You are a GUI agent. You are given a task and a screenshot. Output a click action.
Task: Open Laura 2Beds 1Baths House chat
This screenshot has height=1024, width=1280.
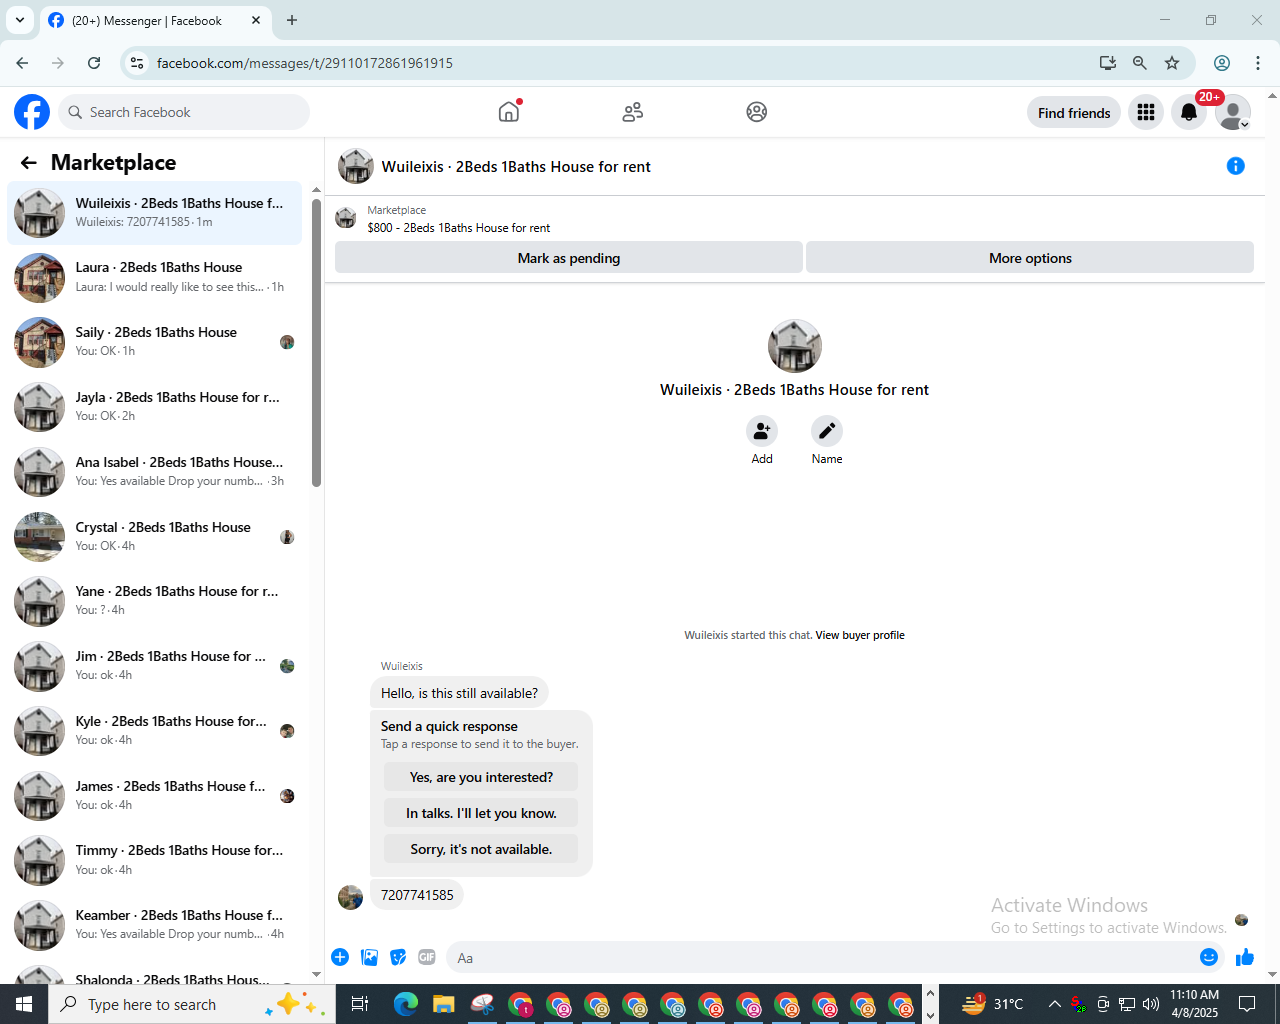tap(154, 277)
